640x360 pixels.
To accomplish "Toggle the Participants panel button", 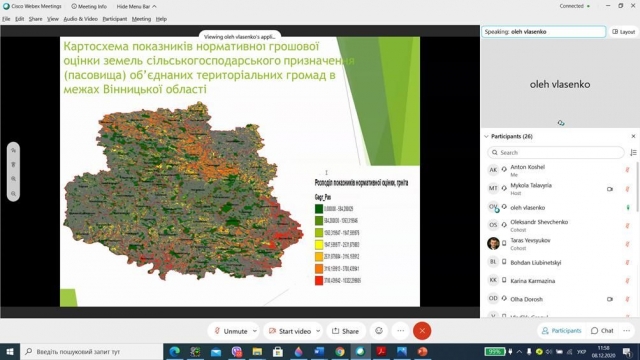I will click(561, 331).
